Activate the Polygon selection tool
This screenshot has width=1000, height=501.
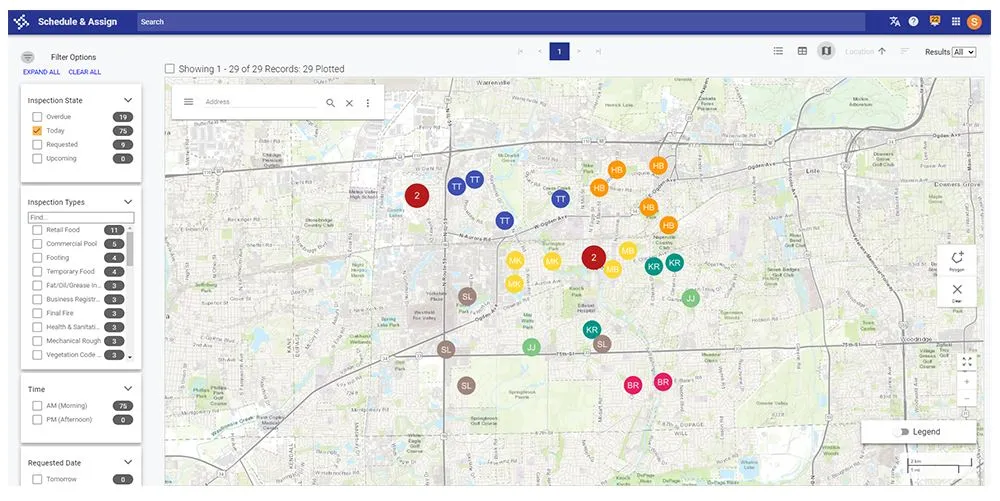(x=957, y=261)
